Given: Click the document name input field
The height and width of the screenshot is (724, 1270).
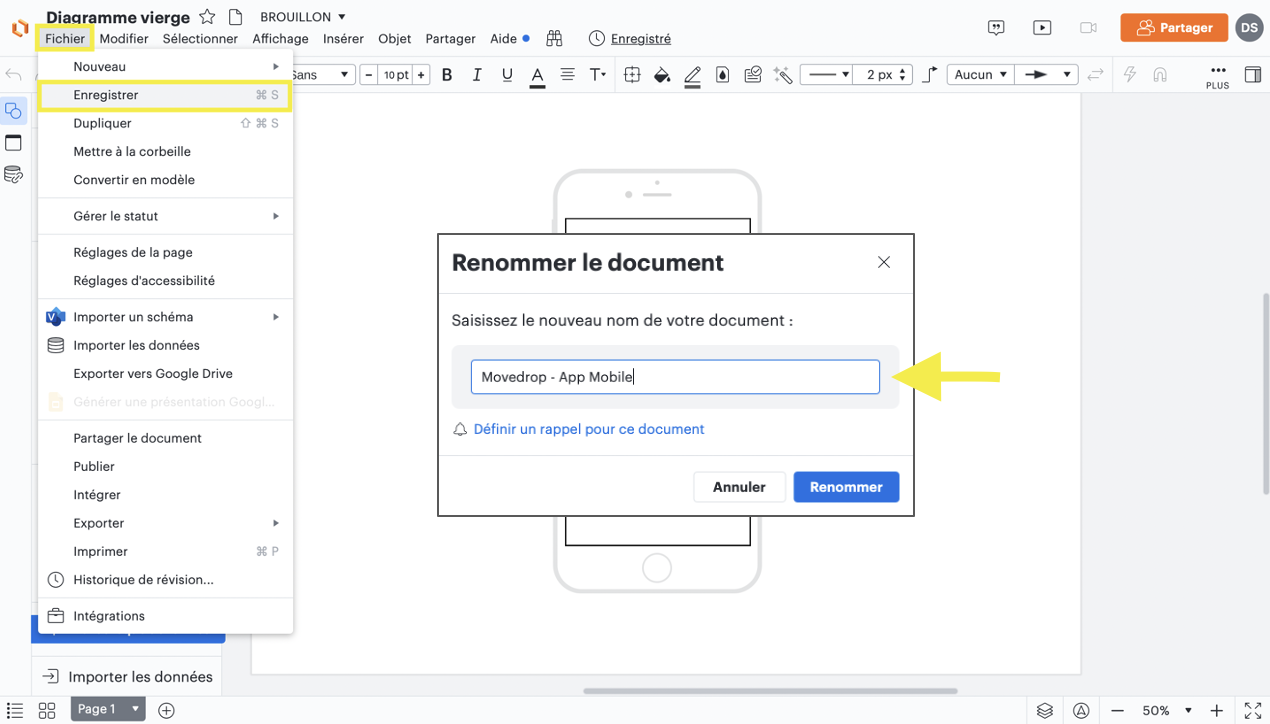Looking at the screenshot, I should [675, 377].
